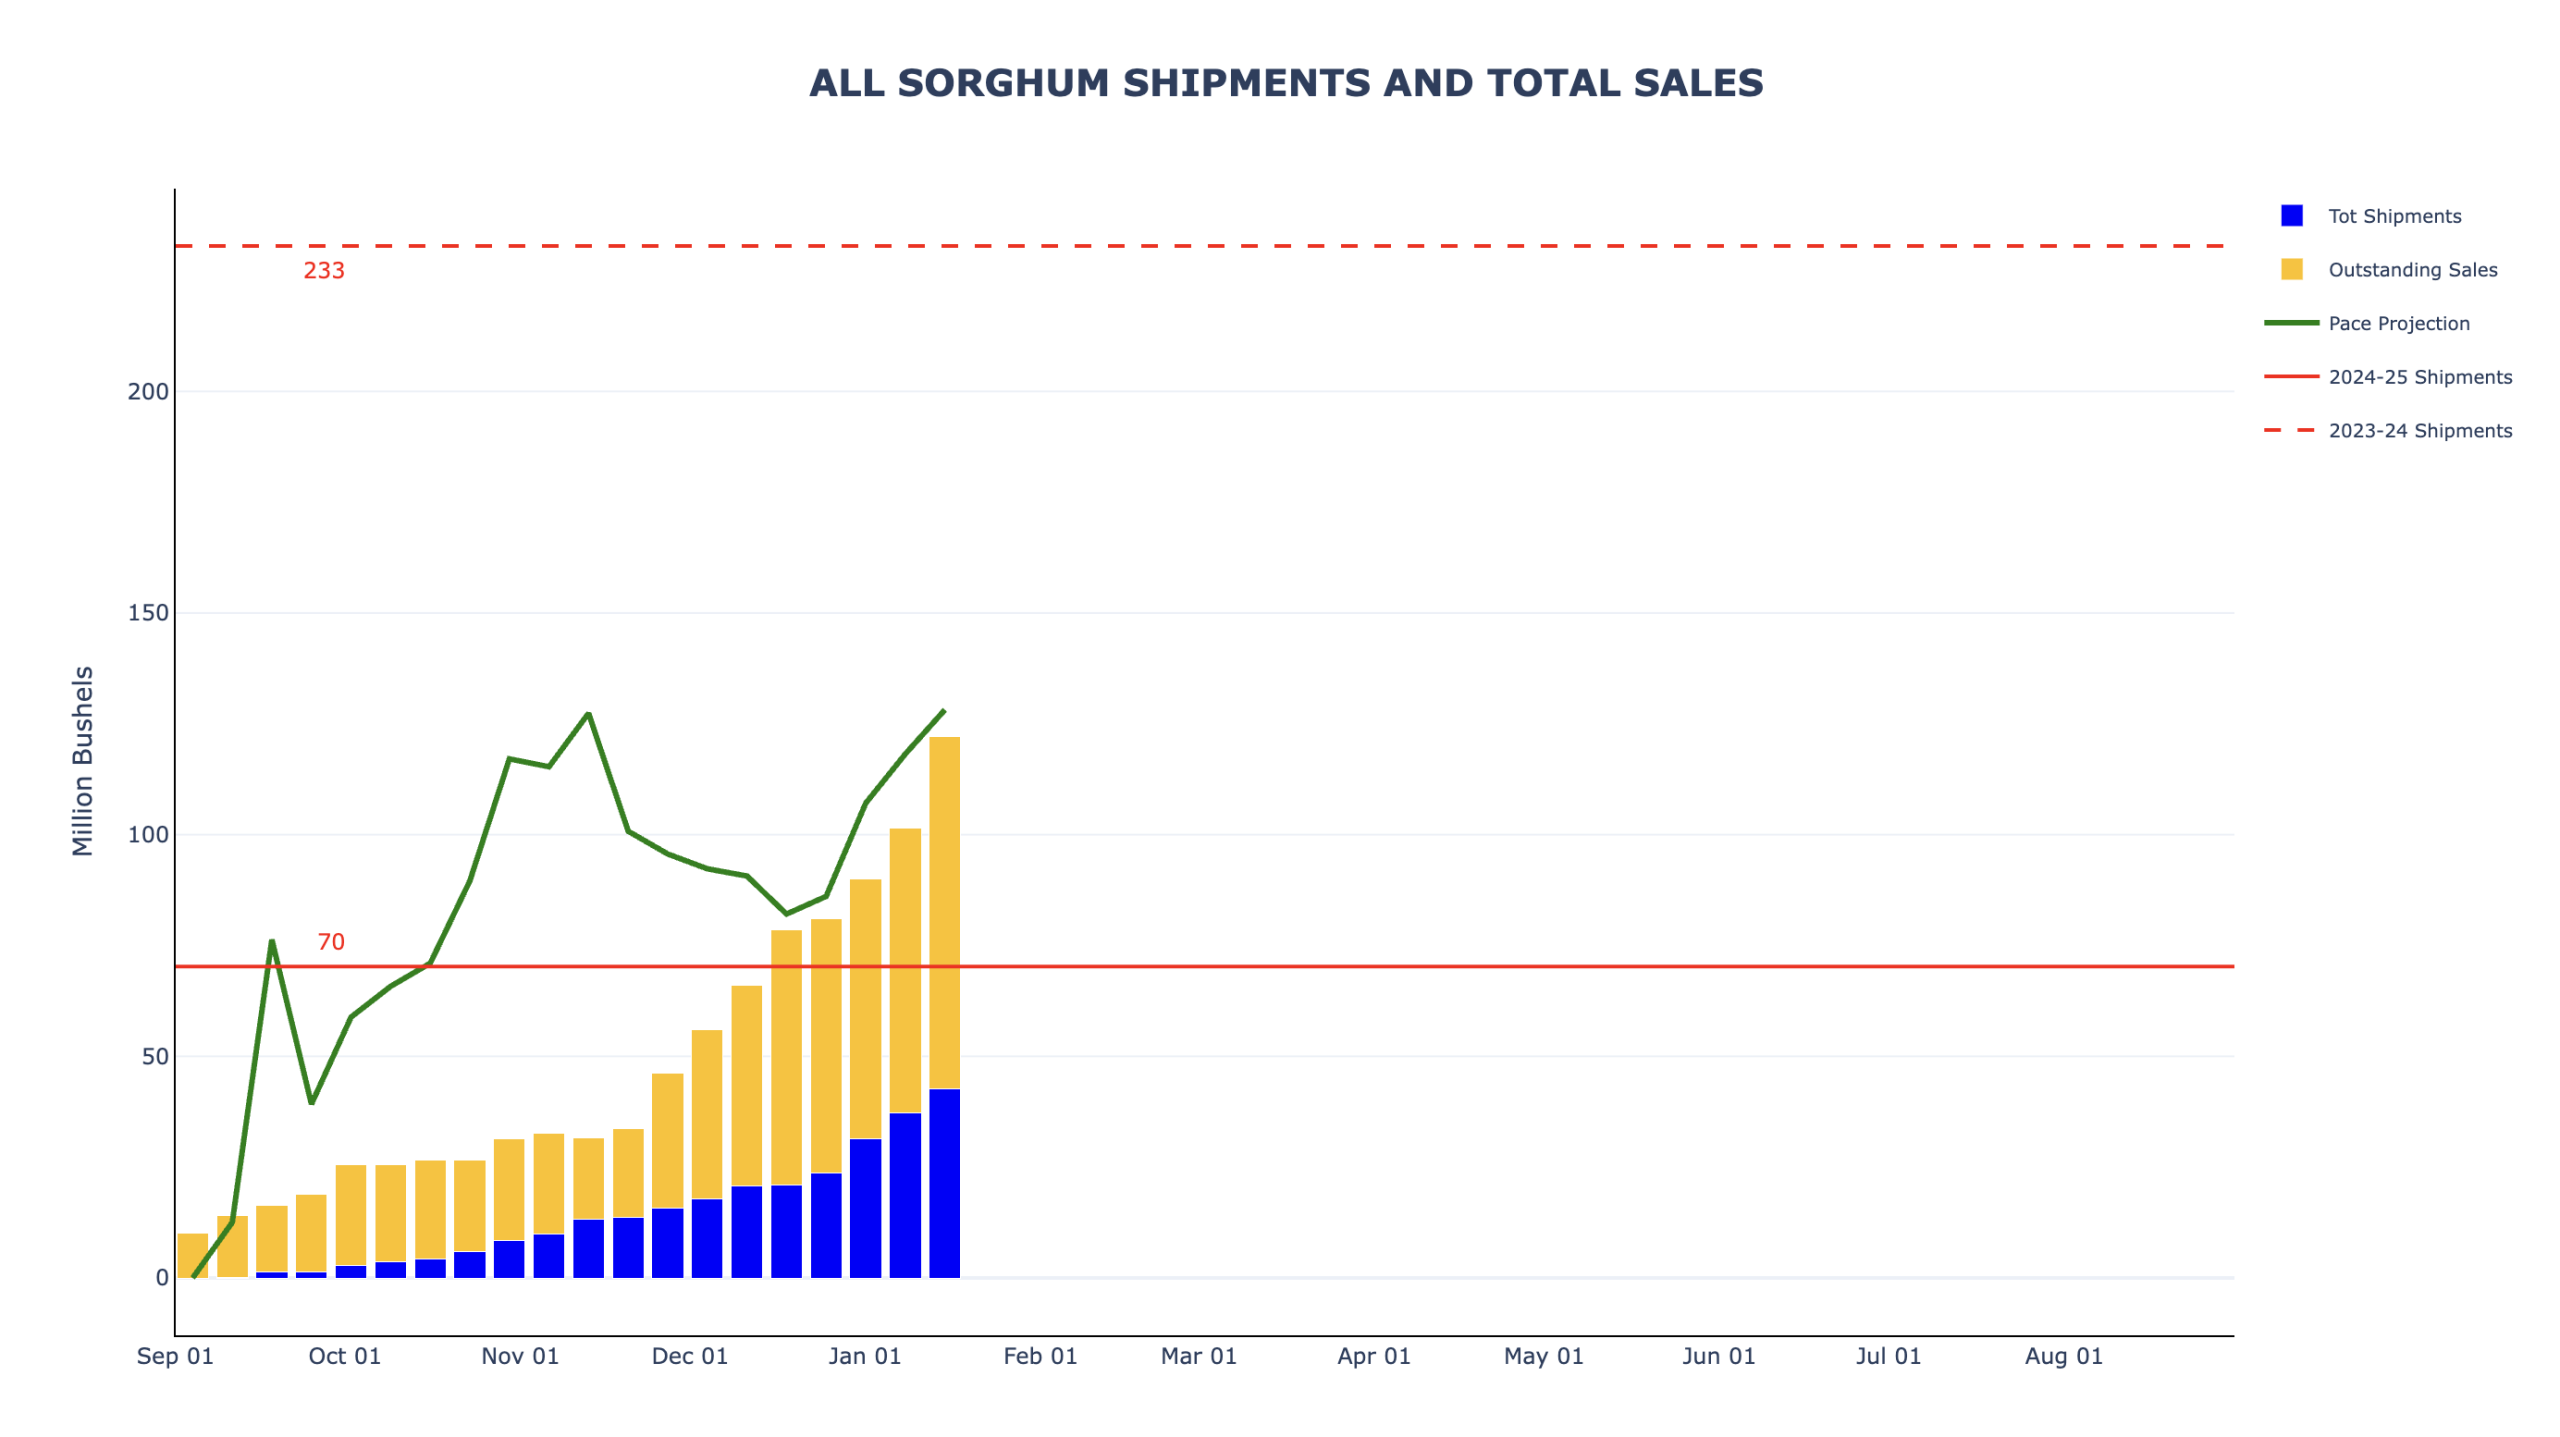Viewport: 2560px width, 1437px height.
Task: Click the red 233 annotation label
Action: tap(324, 271)
